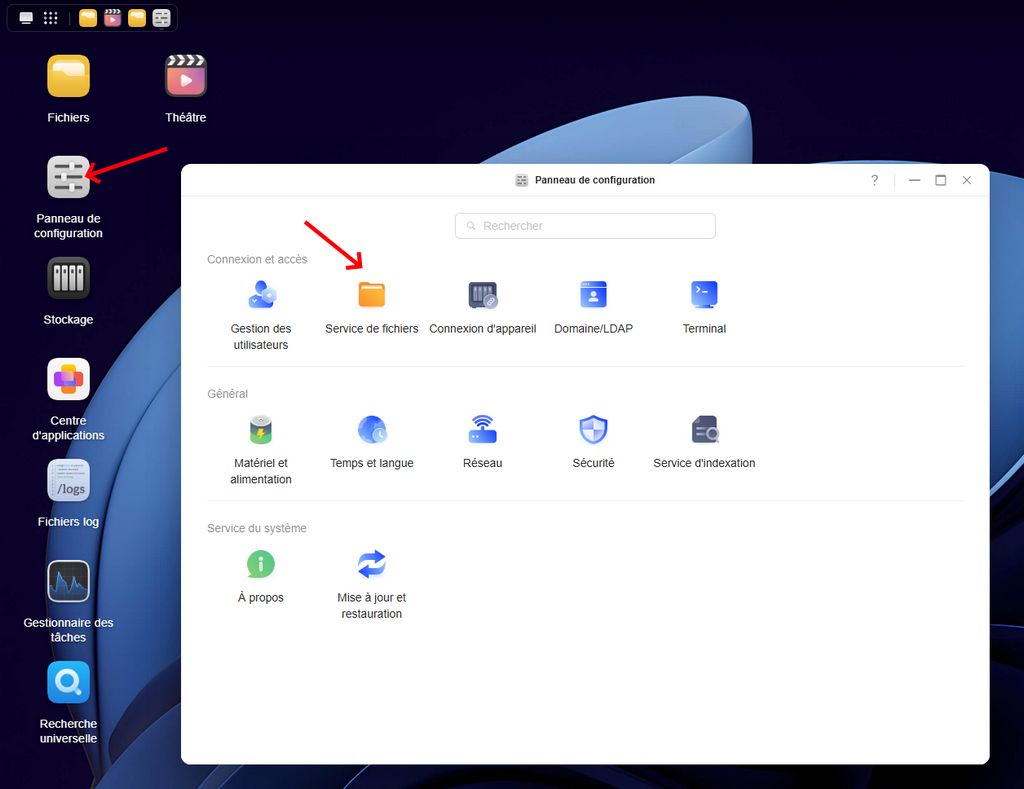The width and height of the screenshot is (1024, 789).
Task: Open Matériel et alimentation settings
Action: tap(260, 430)
